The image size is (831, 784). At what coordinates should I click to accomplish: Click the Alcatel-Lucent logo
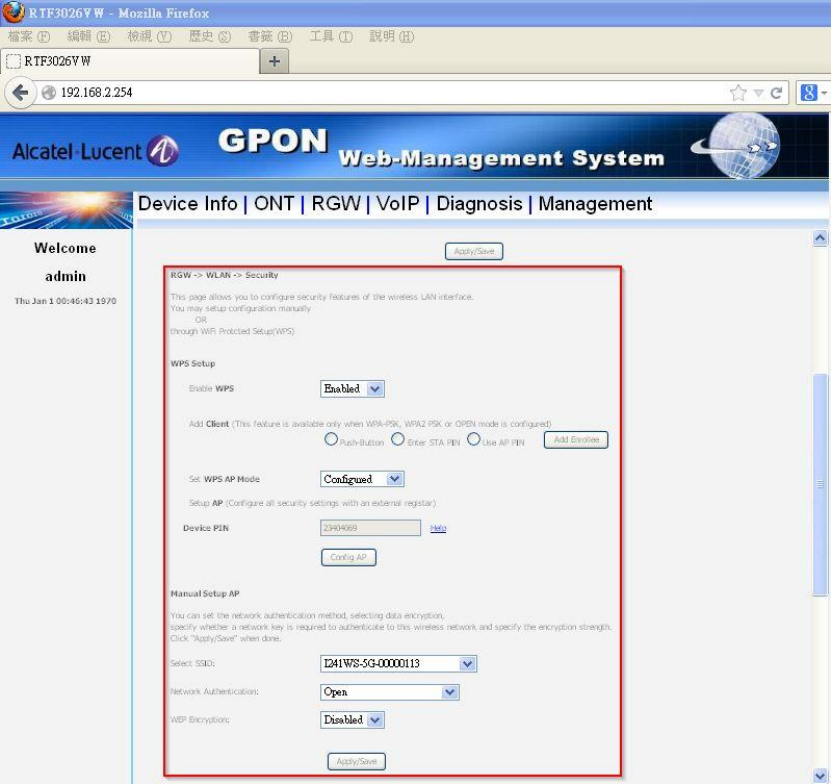pyautogui.click(x=95, y=152)
